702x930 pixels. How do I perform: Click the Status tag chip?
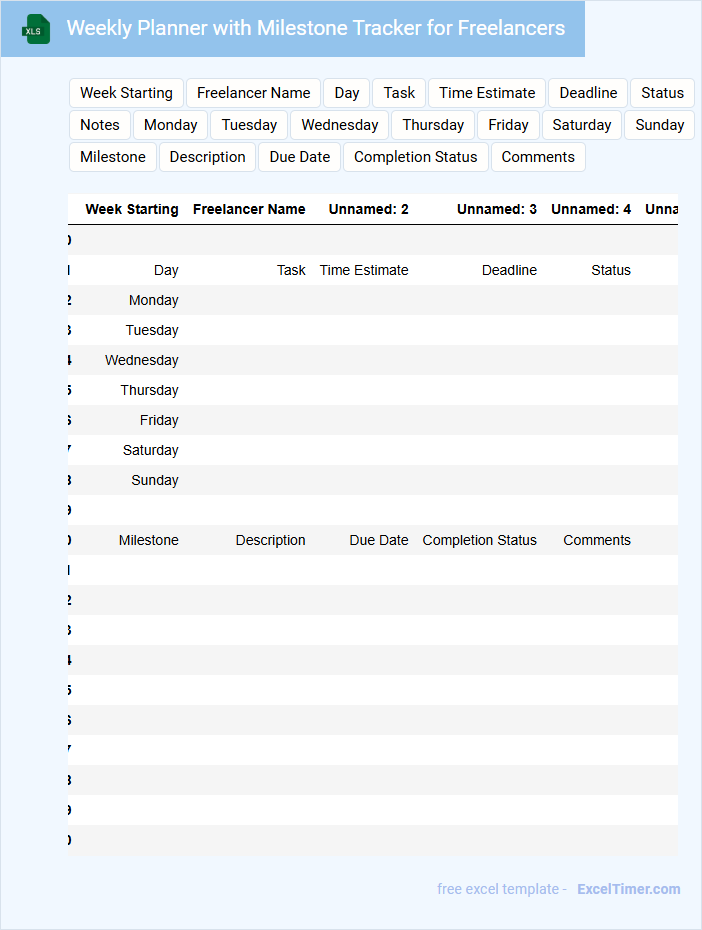(662, 93)
